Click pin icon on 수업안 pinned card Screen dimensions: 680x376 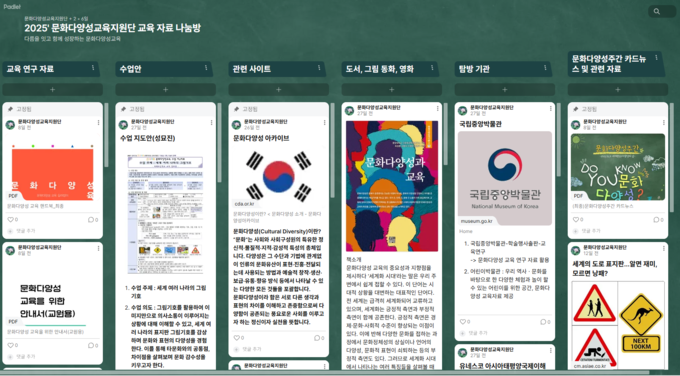click(x=123, y=109)
